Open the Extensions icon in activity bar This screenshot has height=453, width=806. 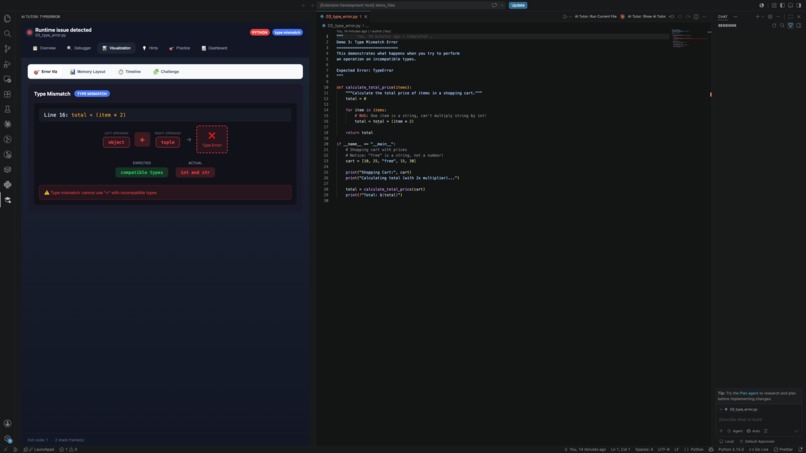click(x=7, y=95)
